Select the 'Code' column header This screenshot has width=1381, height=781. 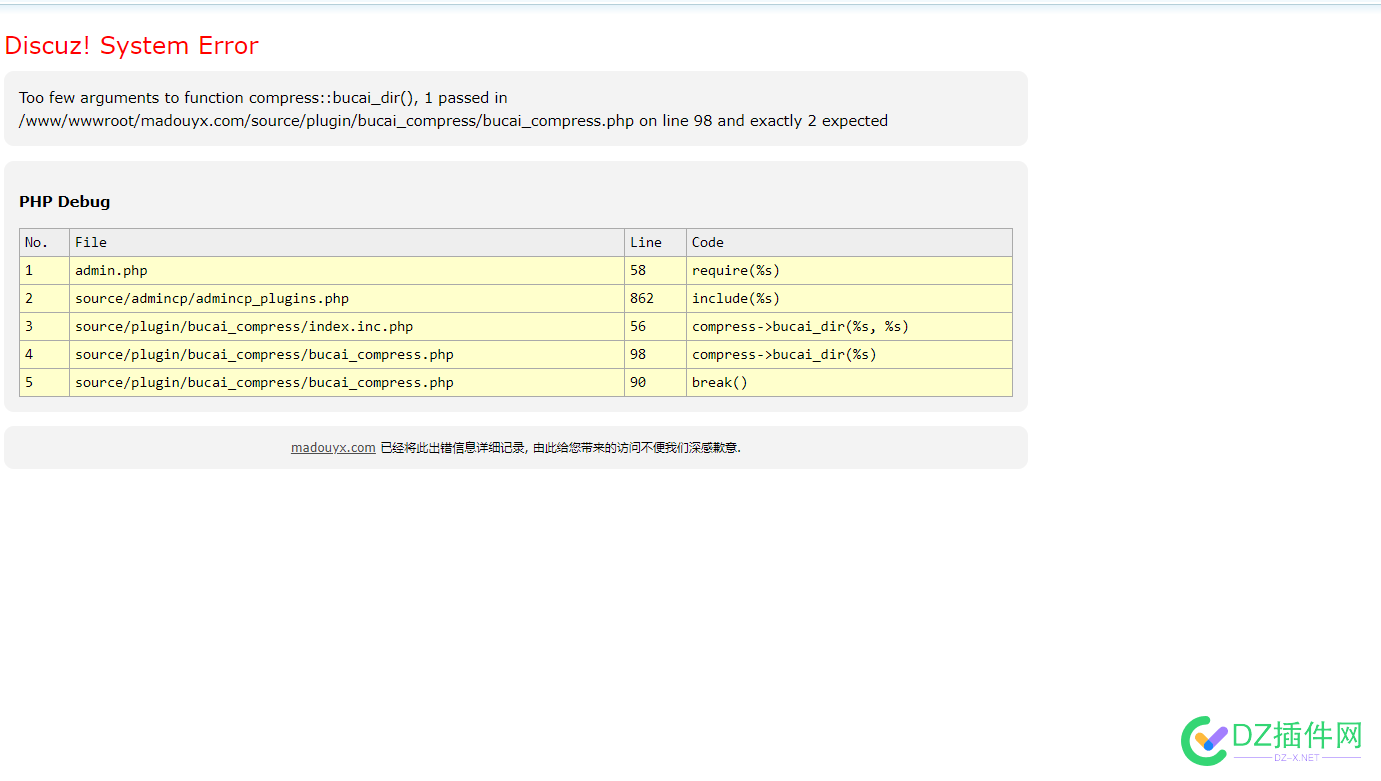coord(849,242)
